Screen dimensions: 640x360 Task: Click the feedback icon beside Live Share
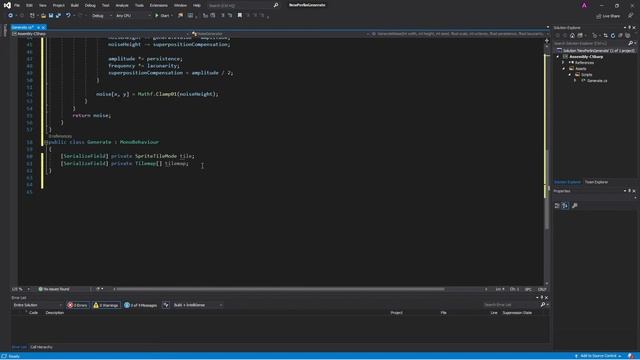[x=630, y=16]
